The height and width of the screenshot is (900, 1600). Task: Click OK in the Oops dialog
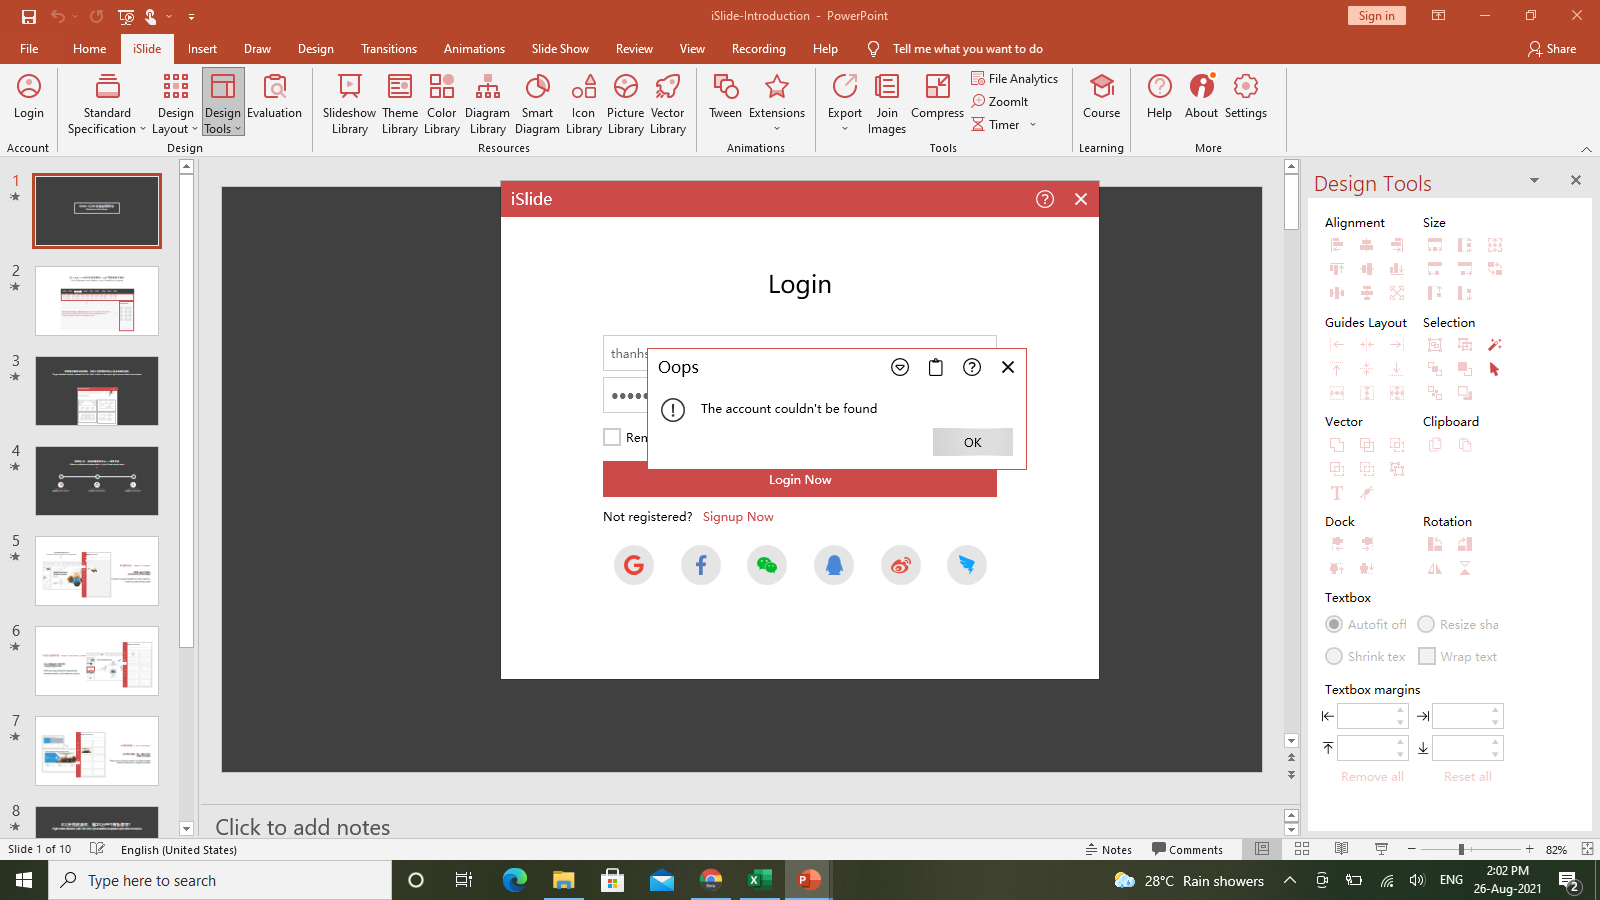pos(973,442)
